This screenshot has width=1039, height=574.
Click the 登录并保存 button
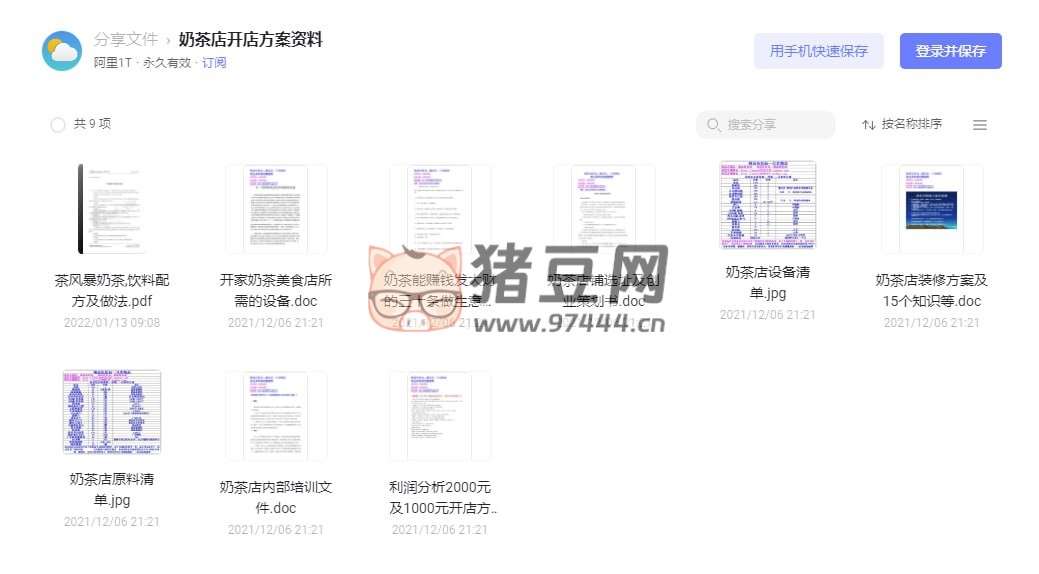[950, 51]
